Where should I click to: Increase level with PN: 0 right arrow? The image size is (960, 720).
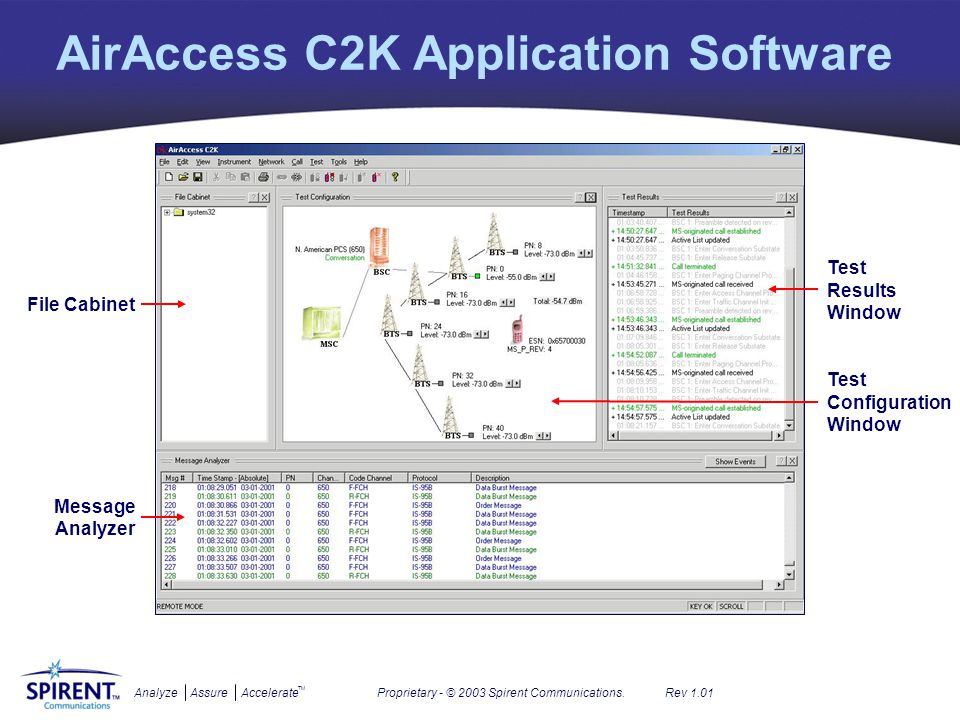tap(551, 277)
